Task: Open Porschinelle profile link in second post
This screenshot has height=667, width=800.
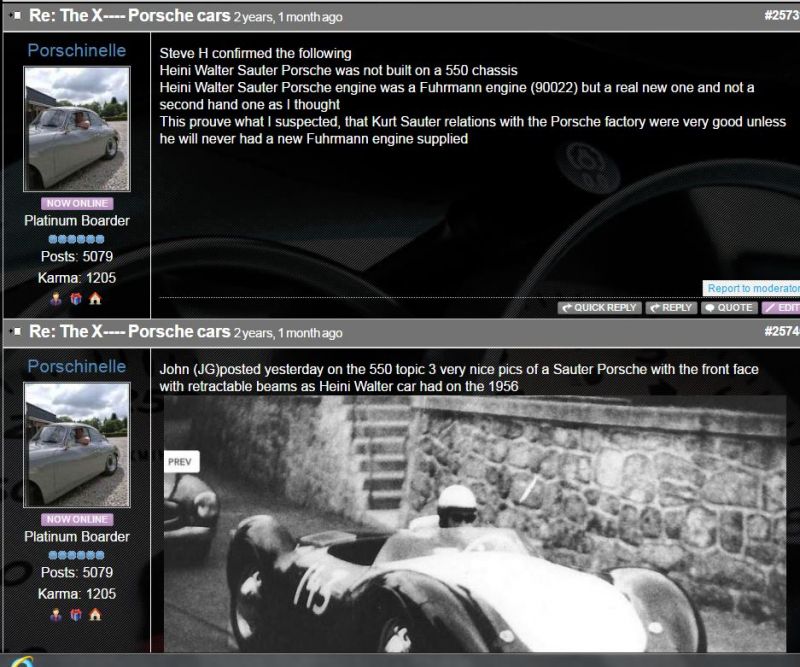Action: (77, 366)
